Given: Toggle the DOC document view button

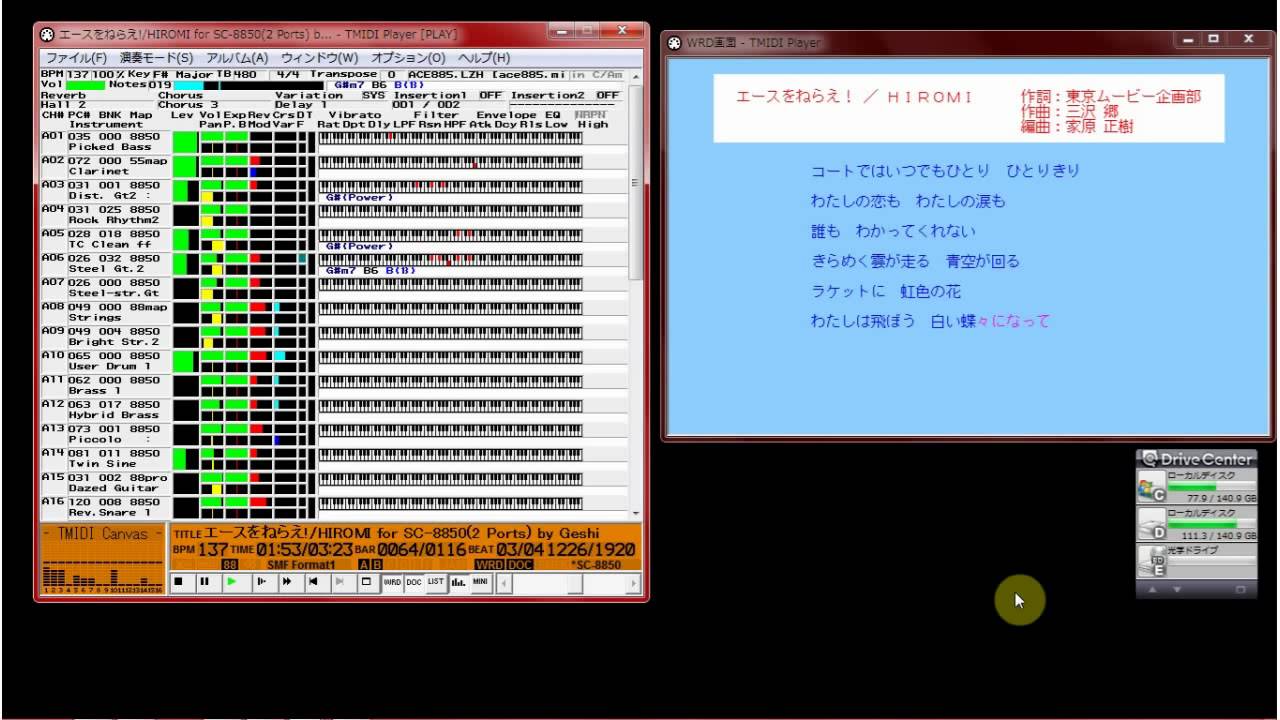Looking at the screenshot, I should 413,581.
